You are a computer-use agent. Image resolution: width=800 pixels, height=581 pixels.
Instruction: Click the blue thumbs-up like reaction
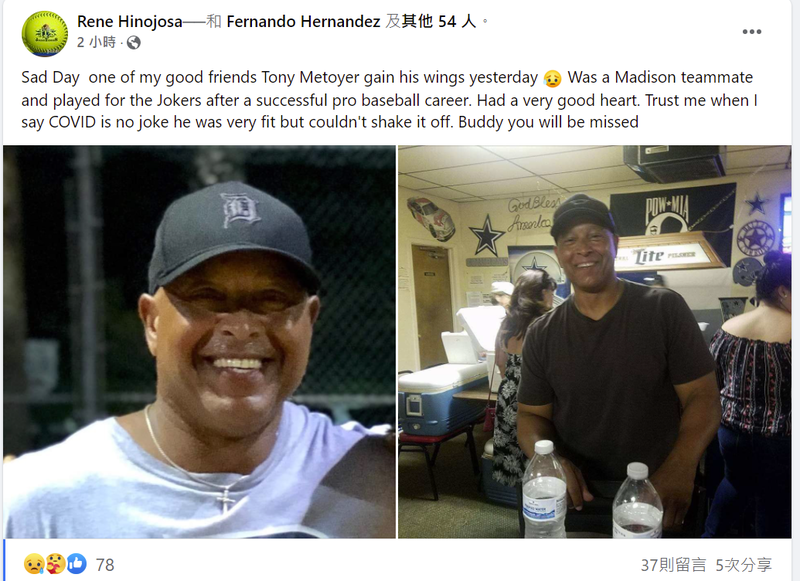pyautogui.click(x=77, y=564)
